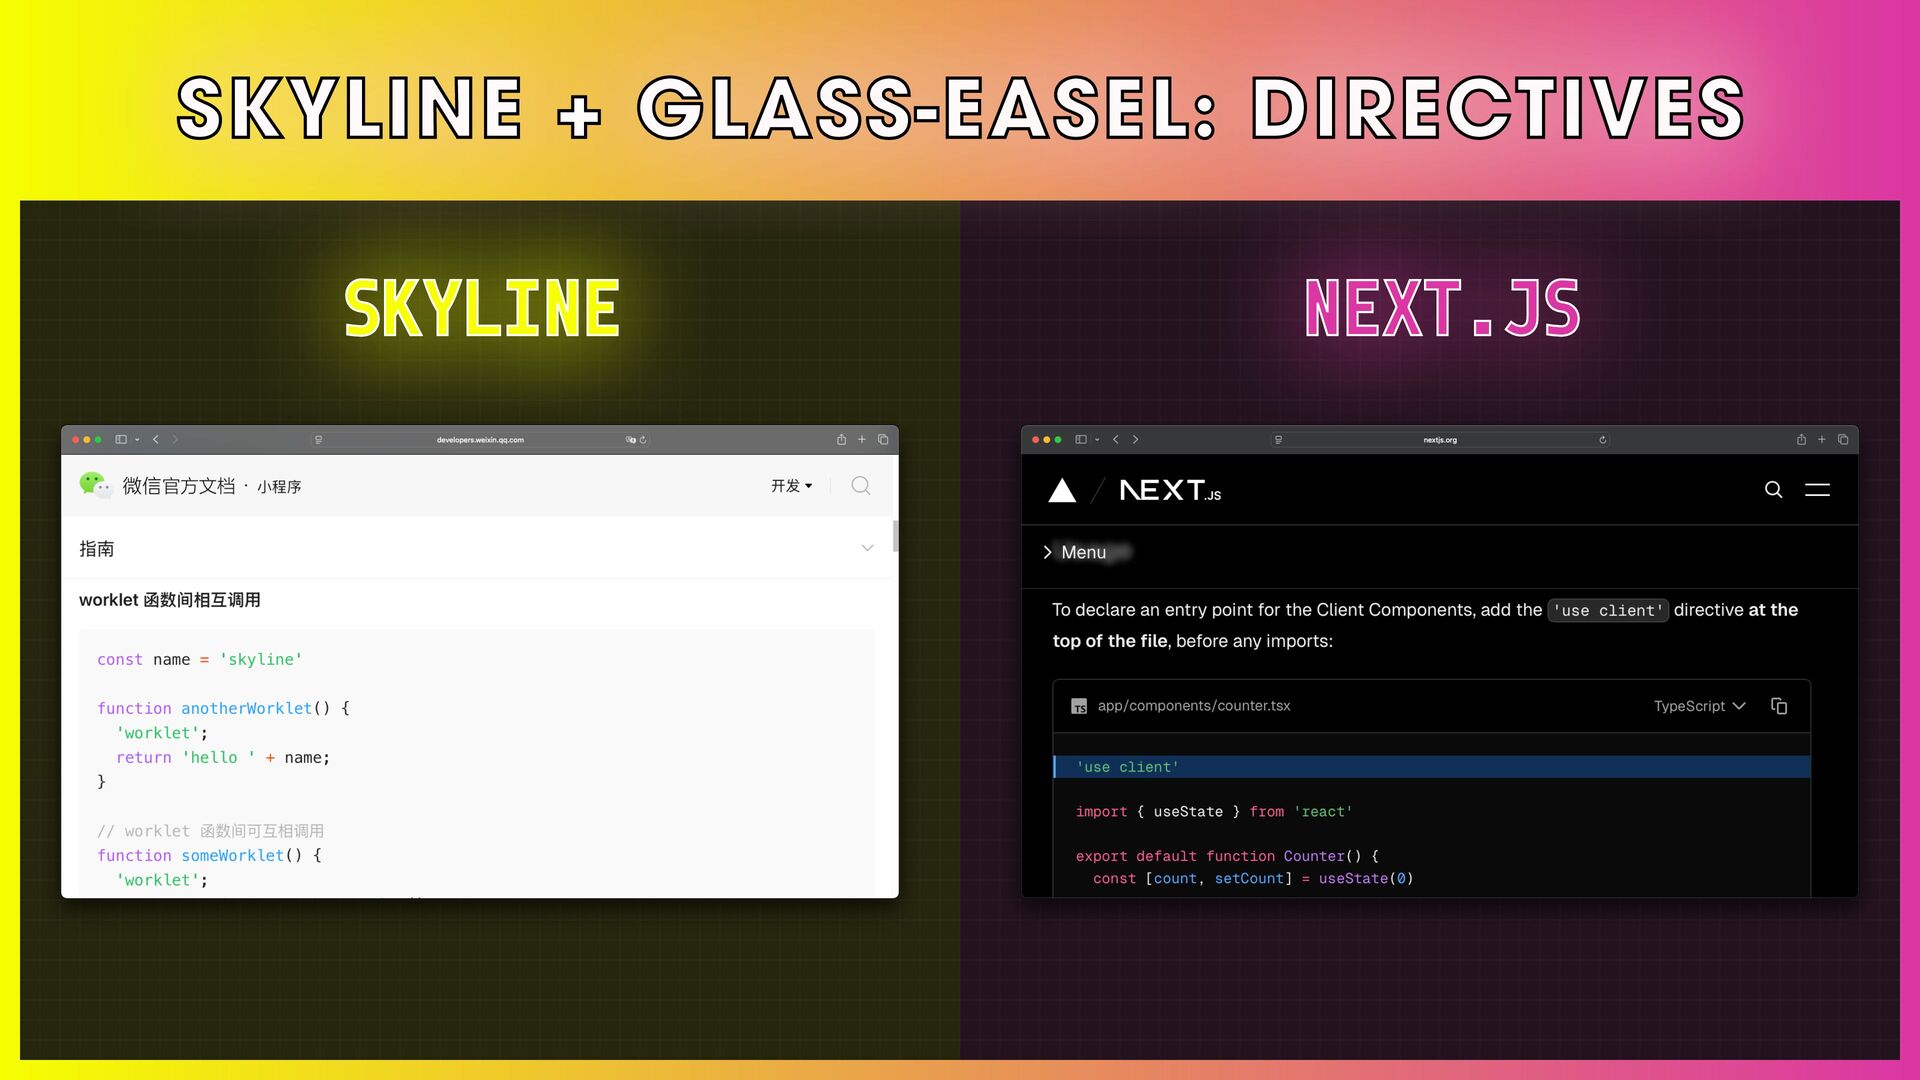This screenshot has width=1920, height=1080.
Task: Share the nextjs.org page
Action: click(x=1801, y=439)
